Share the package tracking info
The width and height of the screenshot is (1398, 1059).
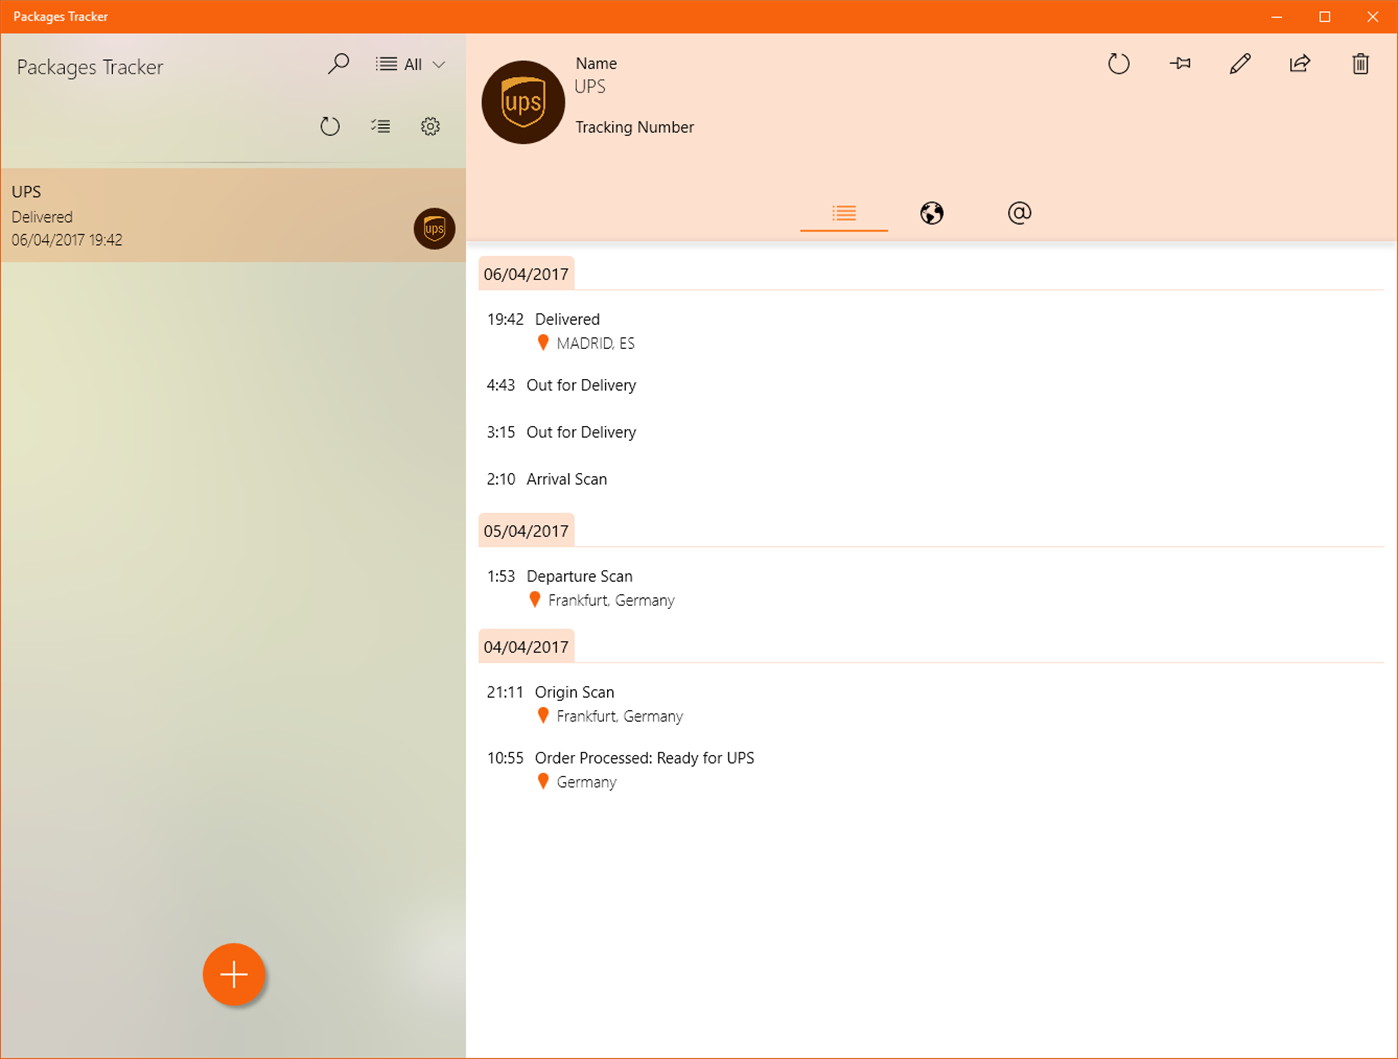point(1300,64)
